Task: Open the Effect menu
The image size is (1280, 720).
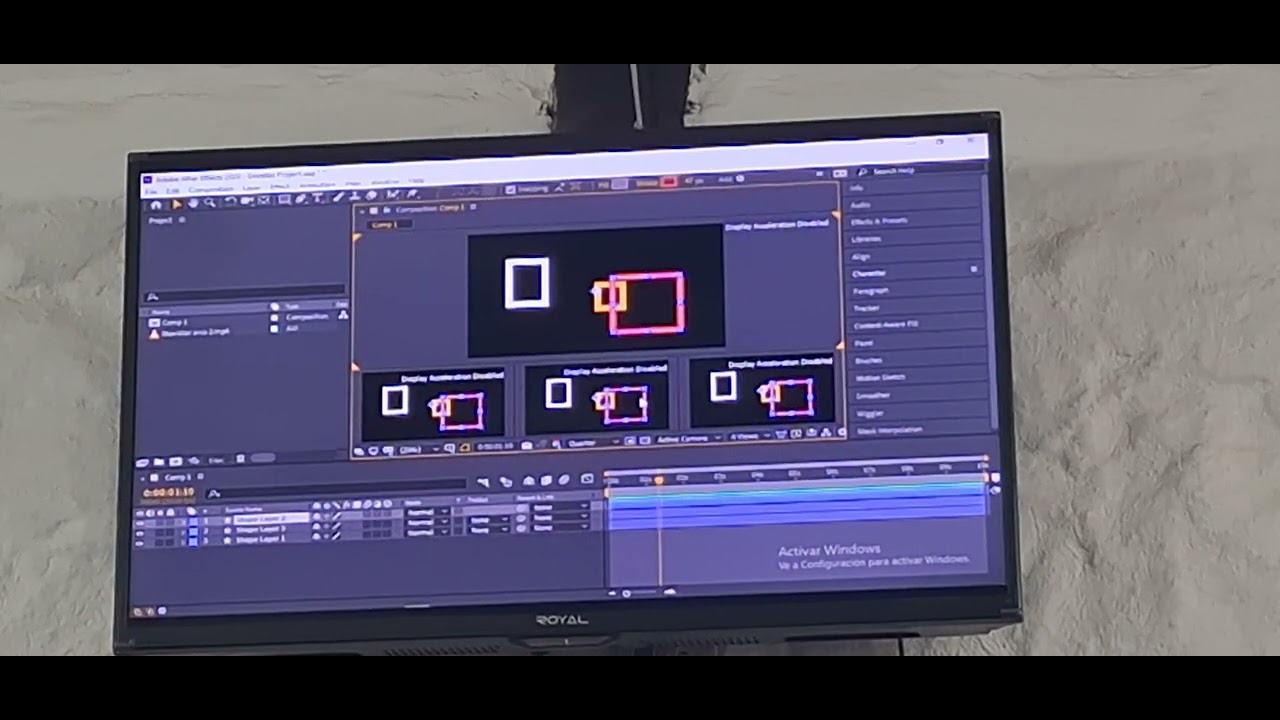Action: pos(278,187)
